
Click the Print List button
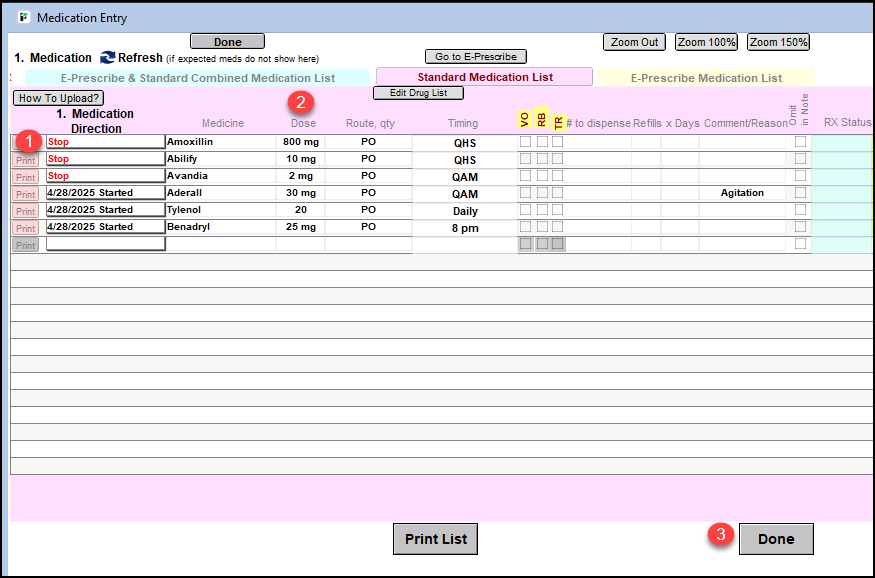click(435, 539)
